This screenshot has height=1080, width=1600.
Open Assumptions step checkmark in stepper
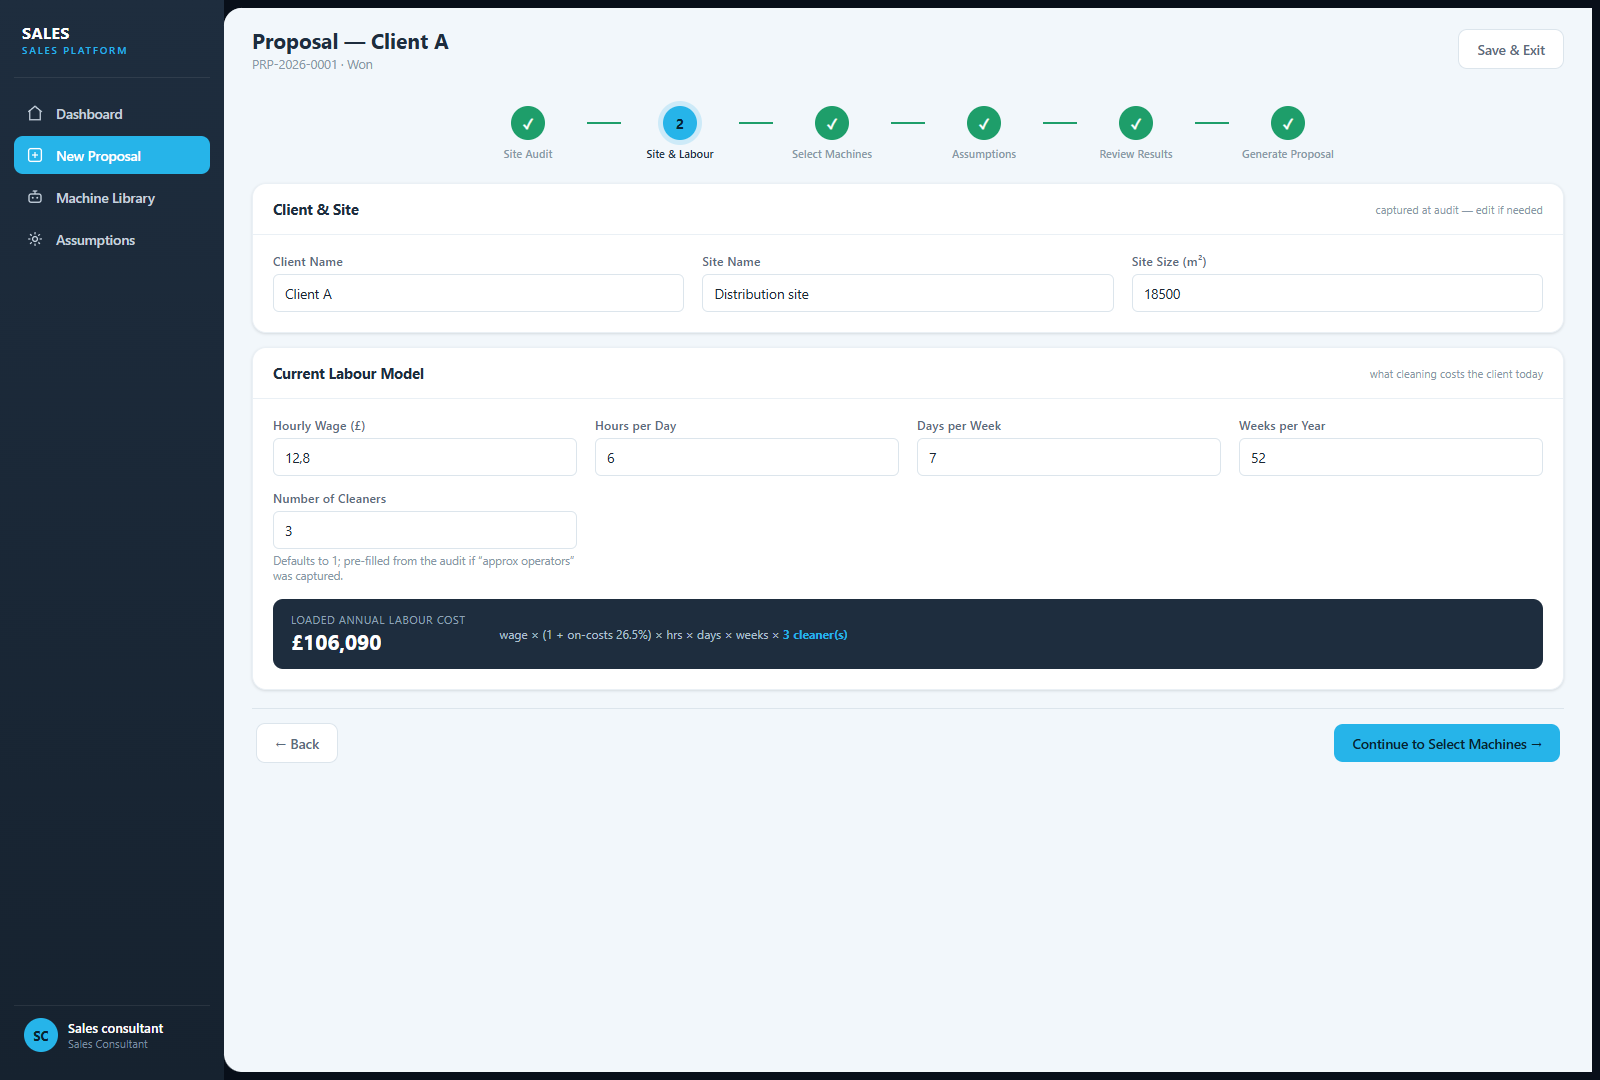[984, 123]
